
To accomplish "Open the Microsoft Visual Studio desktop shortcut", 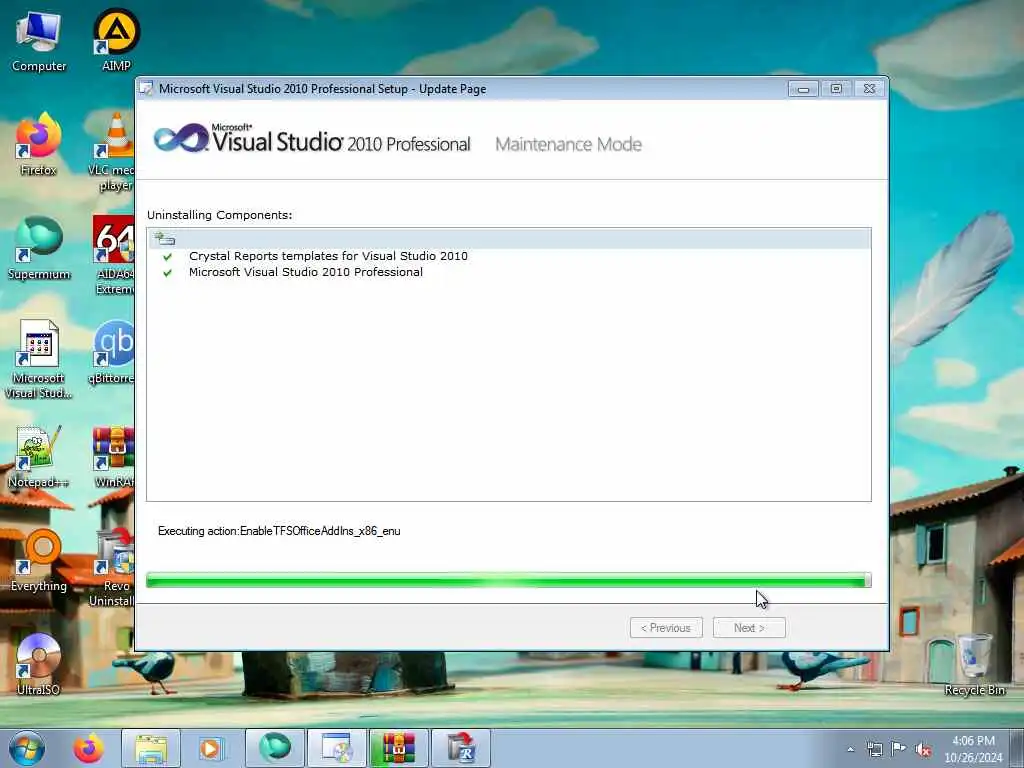I will (39, 359).
